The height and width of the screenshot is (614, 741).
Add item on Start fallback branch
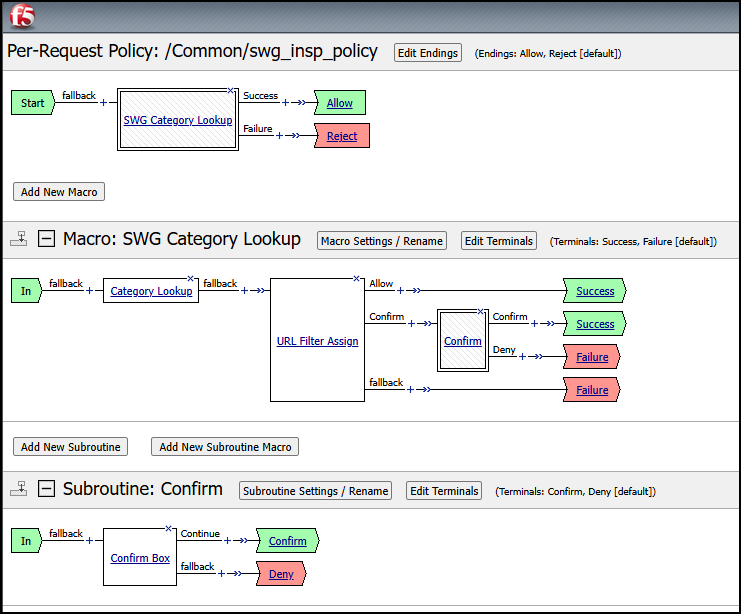(103, 103)
